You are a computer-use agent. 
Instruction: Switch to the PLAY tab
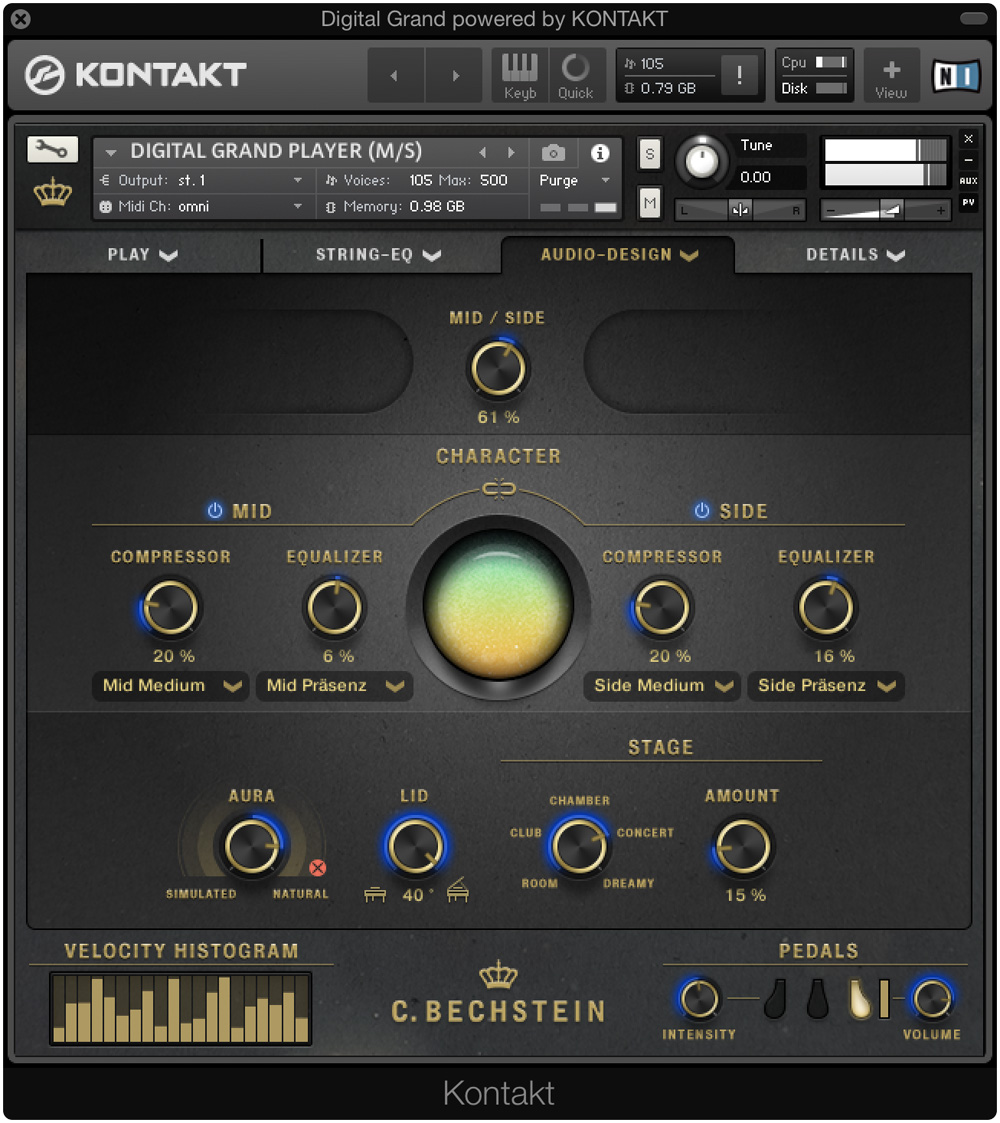143,255
